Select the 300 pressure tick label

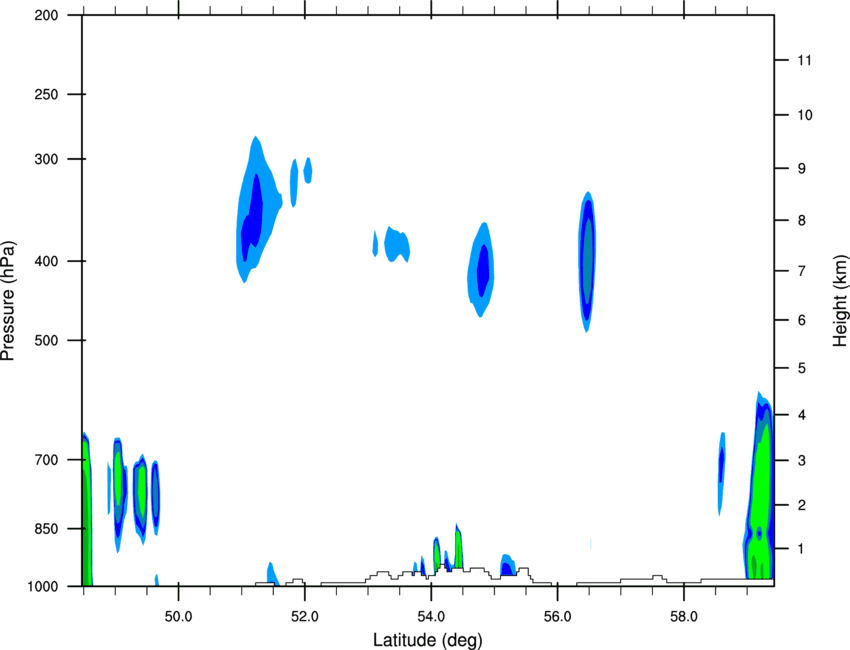click(x=47, y=159)
